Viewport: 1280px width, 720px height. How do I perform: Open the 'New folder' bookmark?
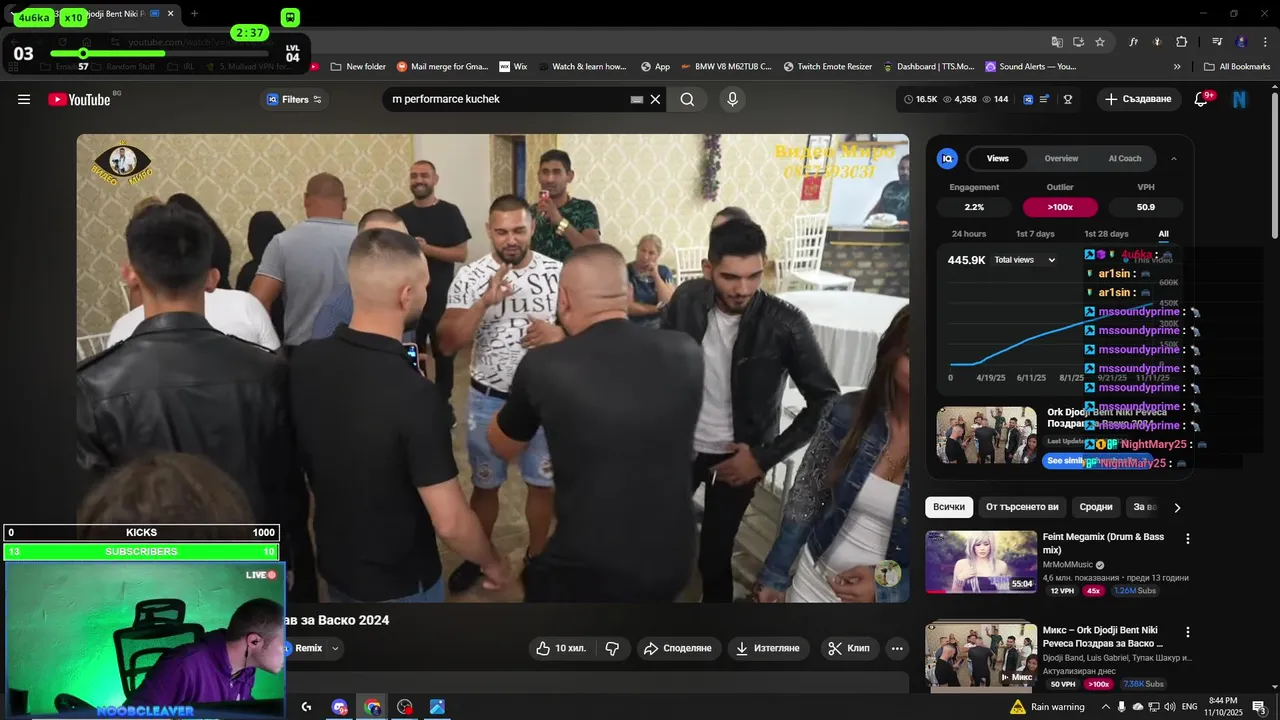(x=357, y=67)
